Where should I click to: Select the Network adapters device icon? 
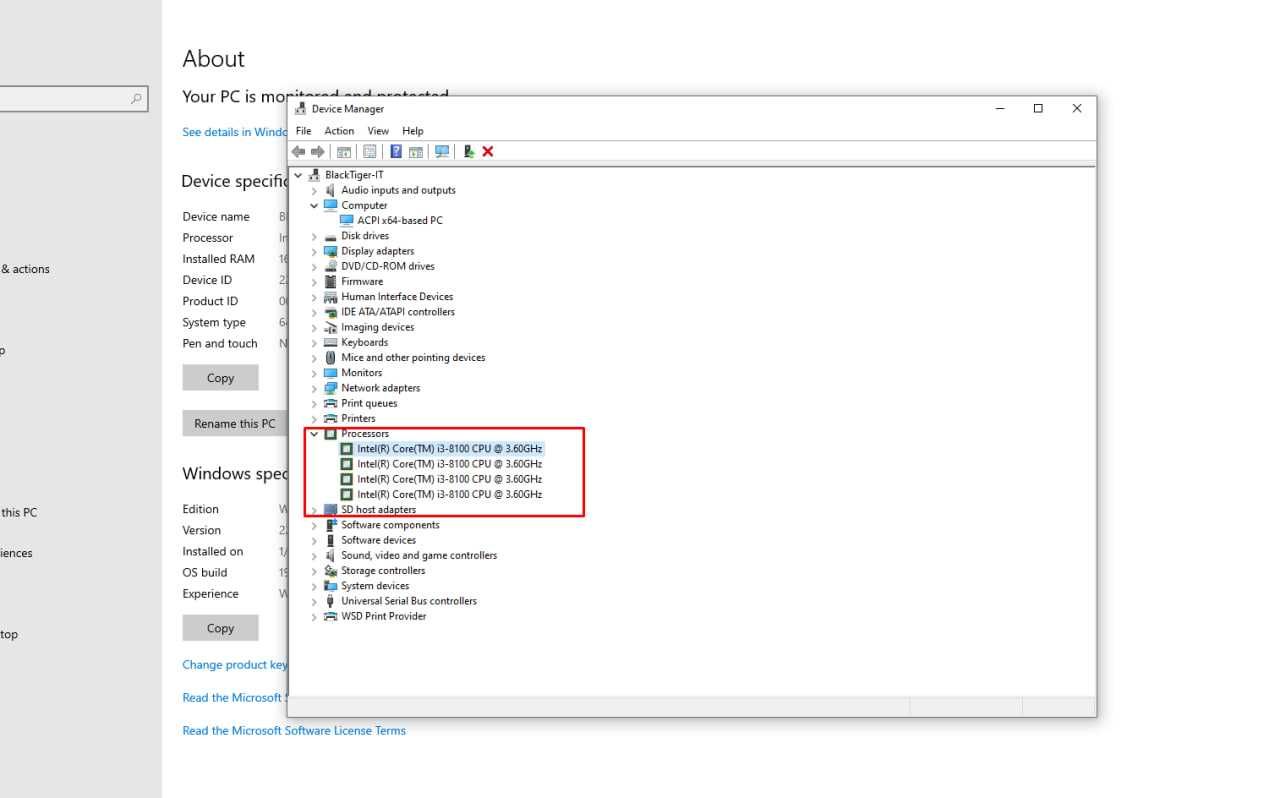pyautogui.click(x=331, y=388)
